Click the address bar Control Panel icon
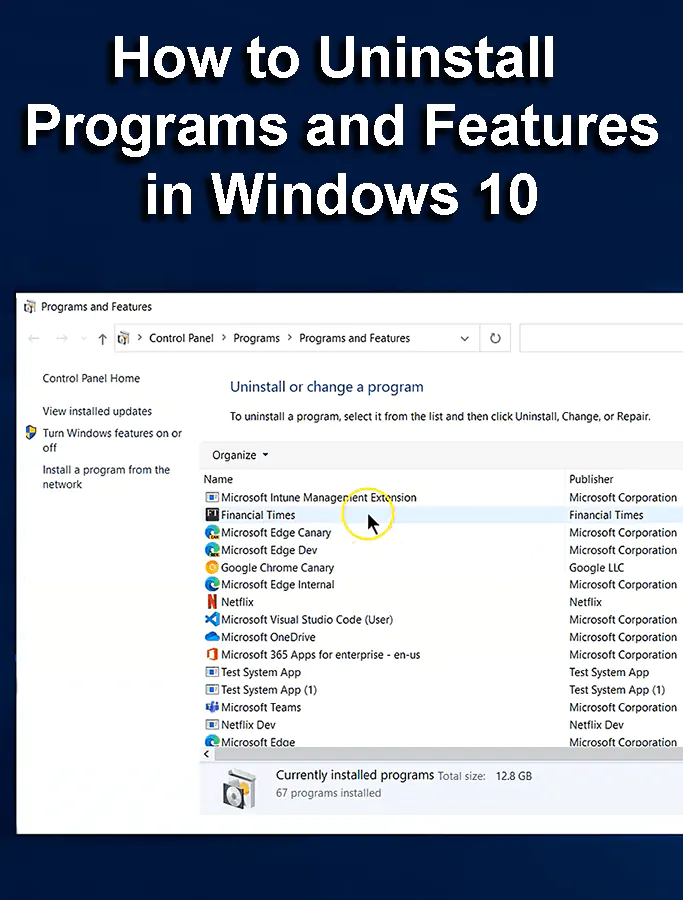Image resolution: width=683 pixels, height=900 pixels. [123, 339]
